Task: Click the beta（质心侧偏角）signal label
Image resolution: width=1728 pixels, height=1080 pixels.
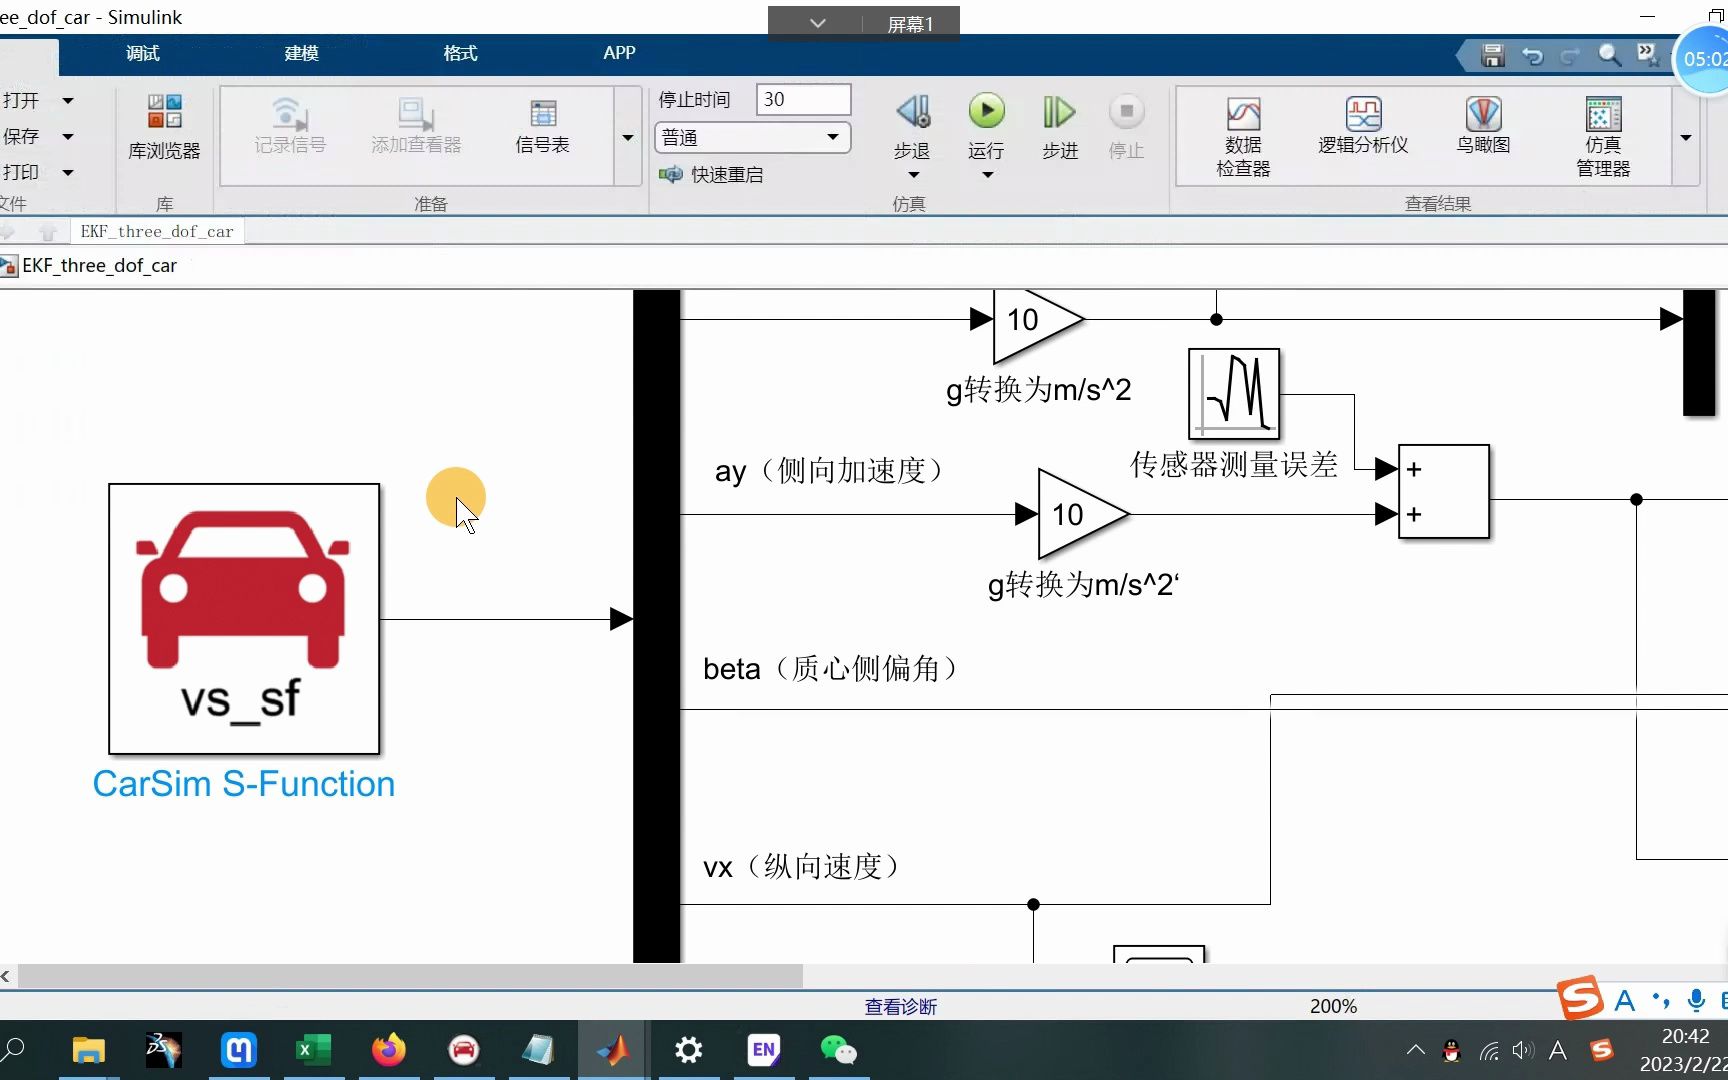Action: pyautogui.click(x=833, y=669)
